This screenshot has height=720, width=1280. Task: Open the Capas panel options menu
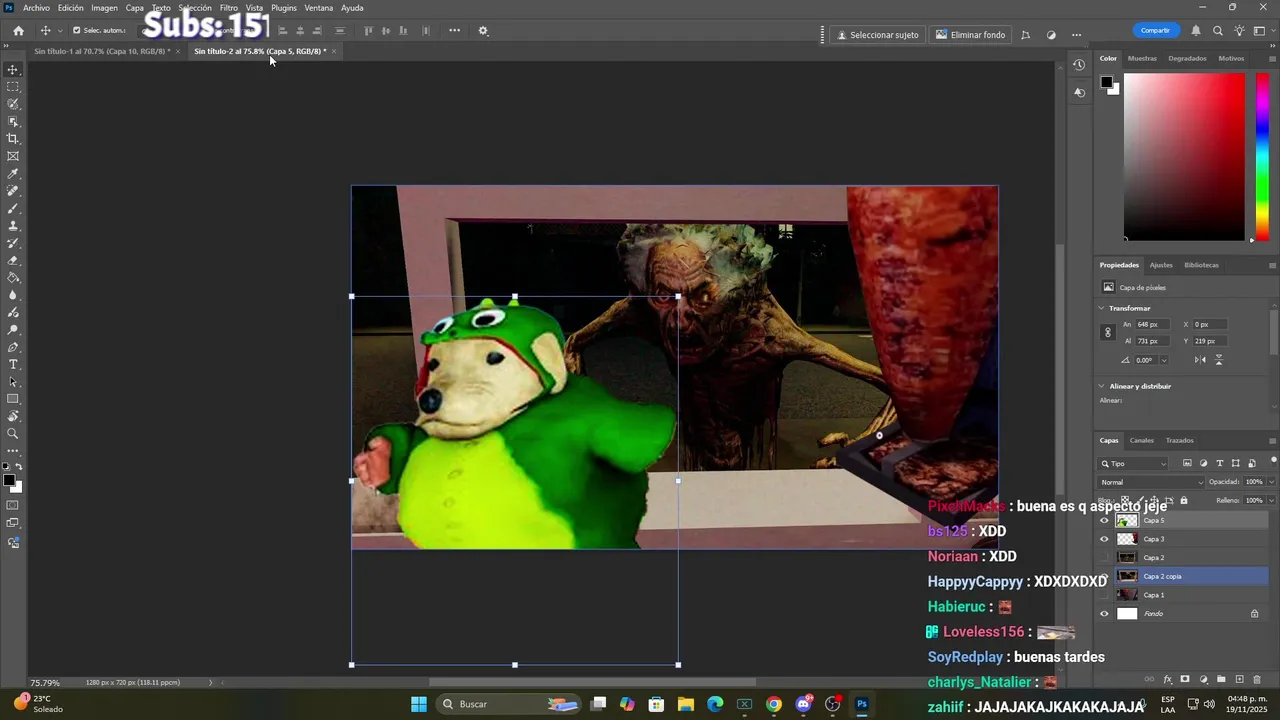(x=1272, y=440)
